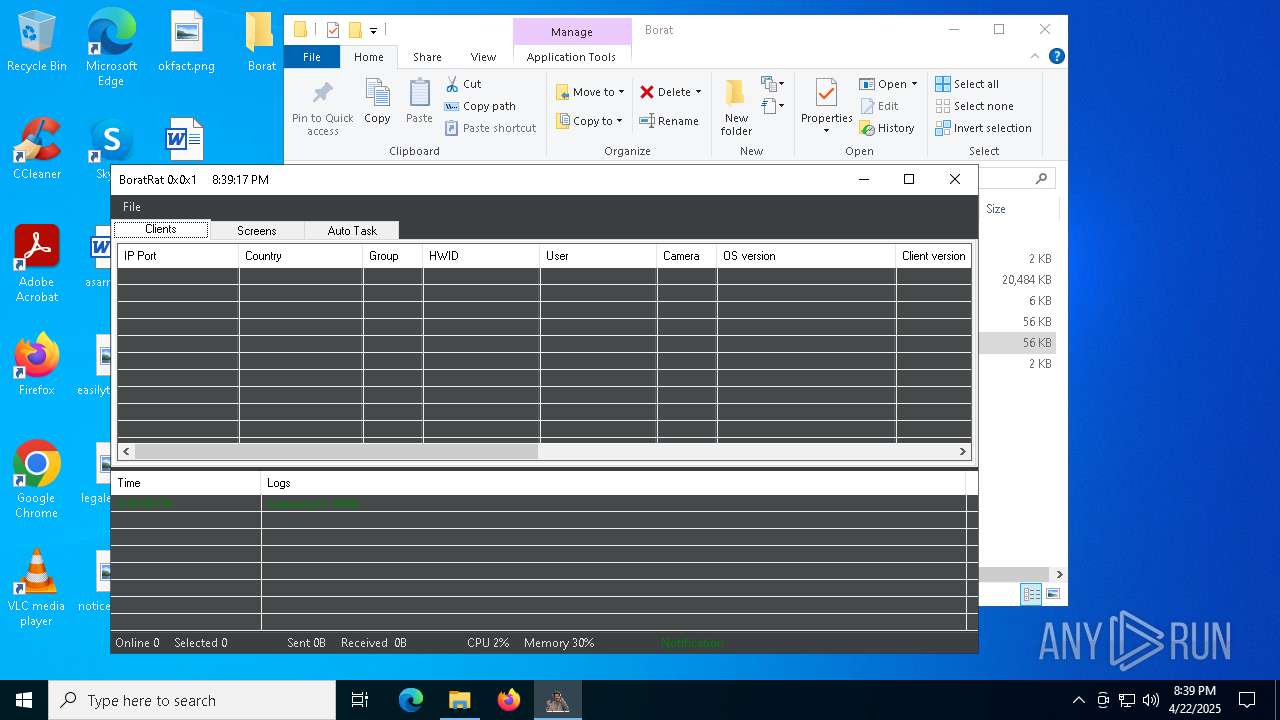
Task: Open the File tab in Explorer ribbon
Action: 312,57
